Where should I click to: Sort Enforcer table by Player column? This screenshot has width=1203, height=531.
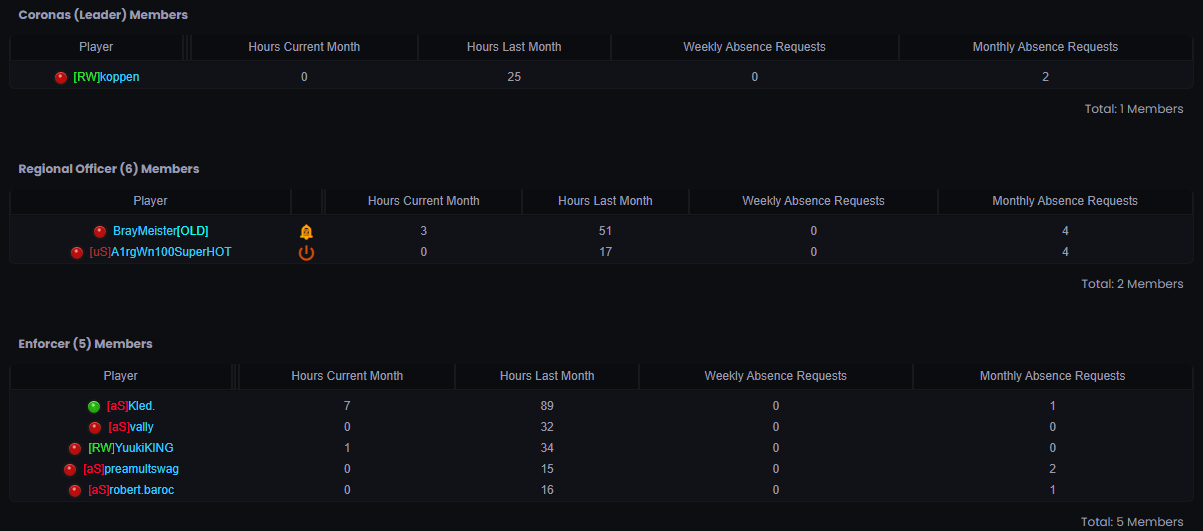pos(121,376)
